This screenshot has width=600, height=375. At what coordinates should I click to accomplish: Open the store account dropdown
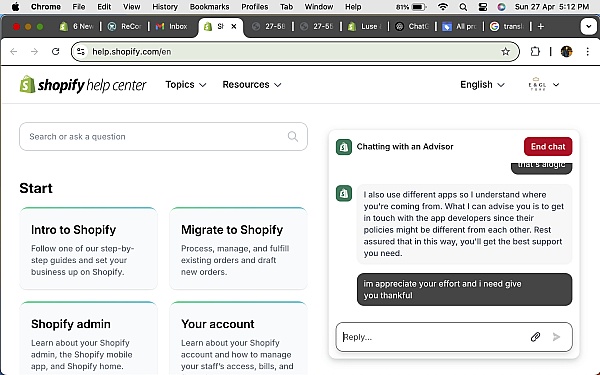(543, 85)
